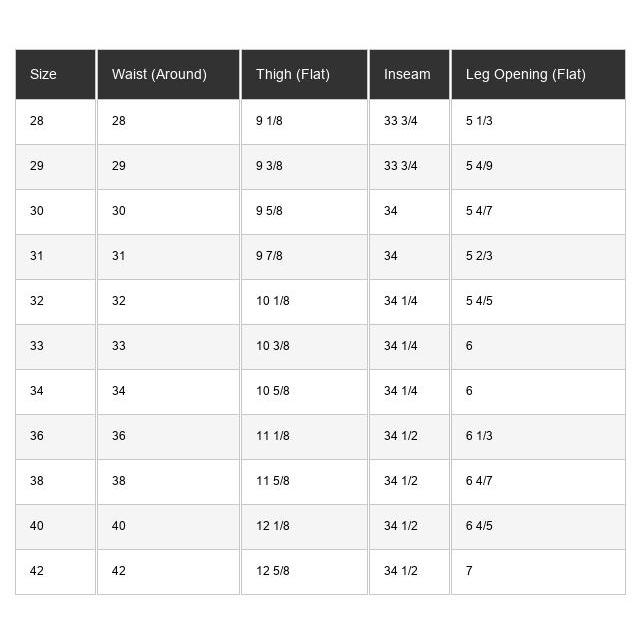Click the 5 2/3 leg opening cell
This screenshot has height=642, width=642.
(479, 256)
